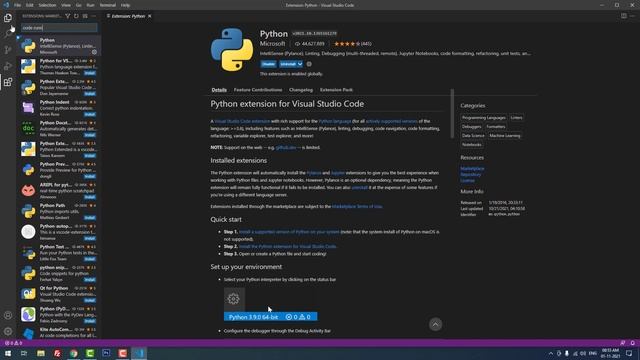Click the Microsoft publisher name

pyautogui.click(x=273, y=44)
